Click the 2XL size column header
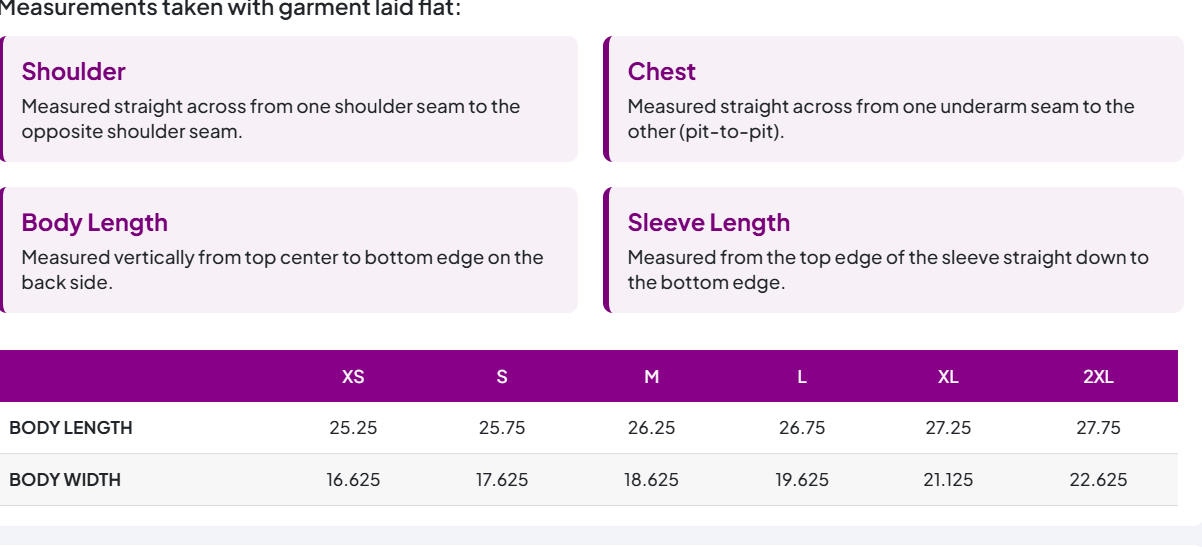The height and width of the screenshot is (547, 1202). tap(1098, 377)
